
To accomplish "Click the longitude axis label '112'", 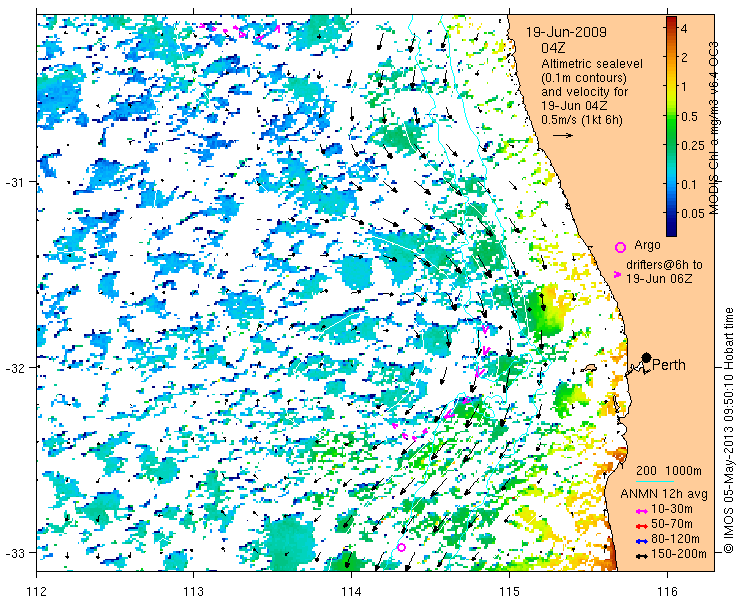I will 37,590.
